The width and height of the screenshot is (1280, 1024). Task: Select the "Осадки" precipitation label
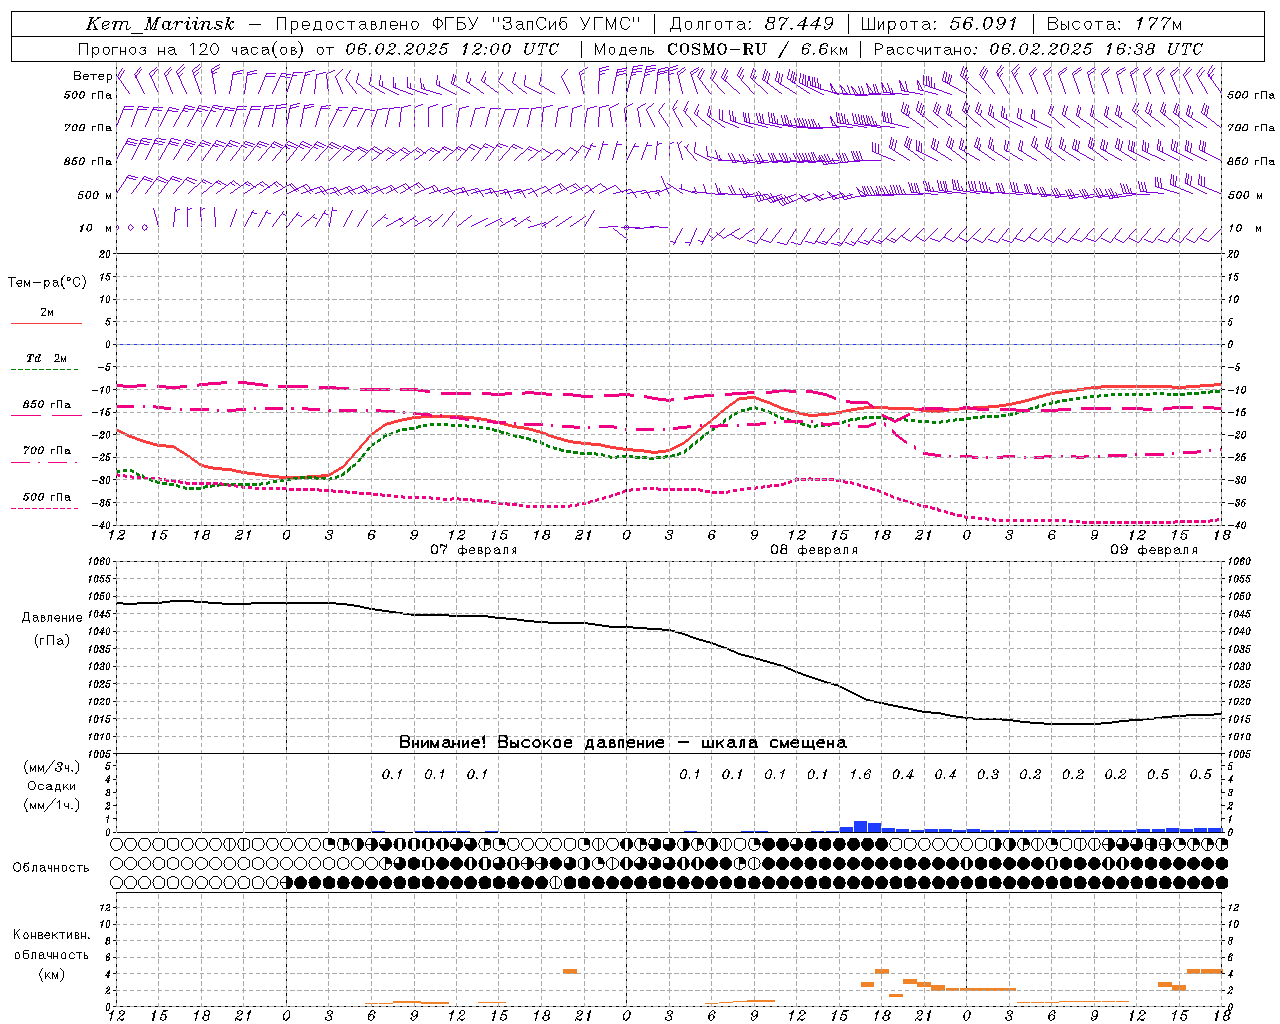(x=52, y=786)
